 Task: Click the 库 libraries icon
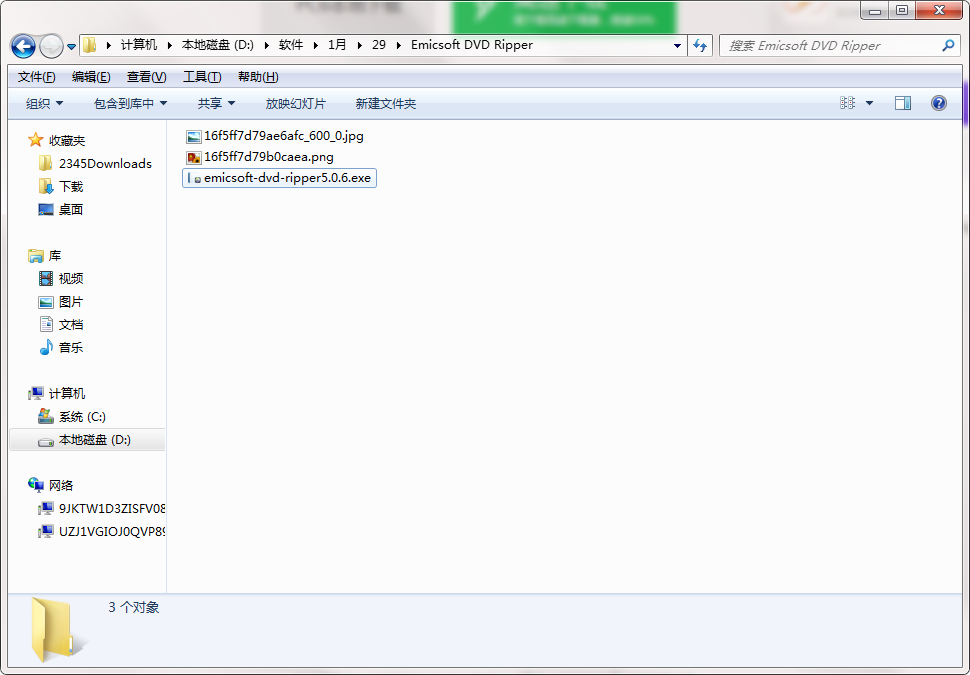click(35, 256)
